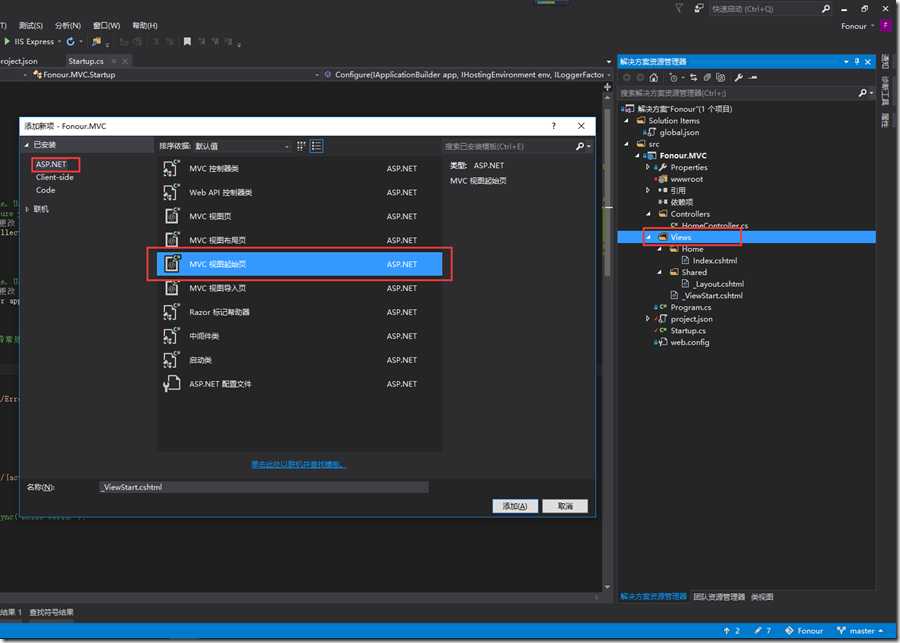Screen dimensions: 900x643
Task: Switch the template list to details list view
Action: (316, 146)
